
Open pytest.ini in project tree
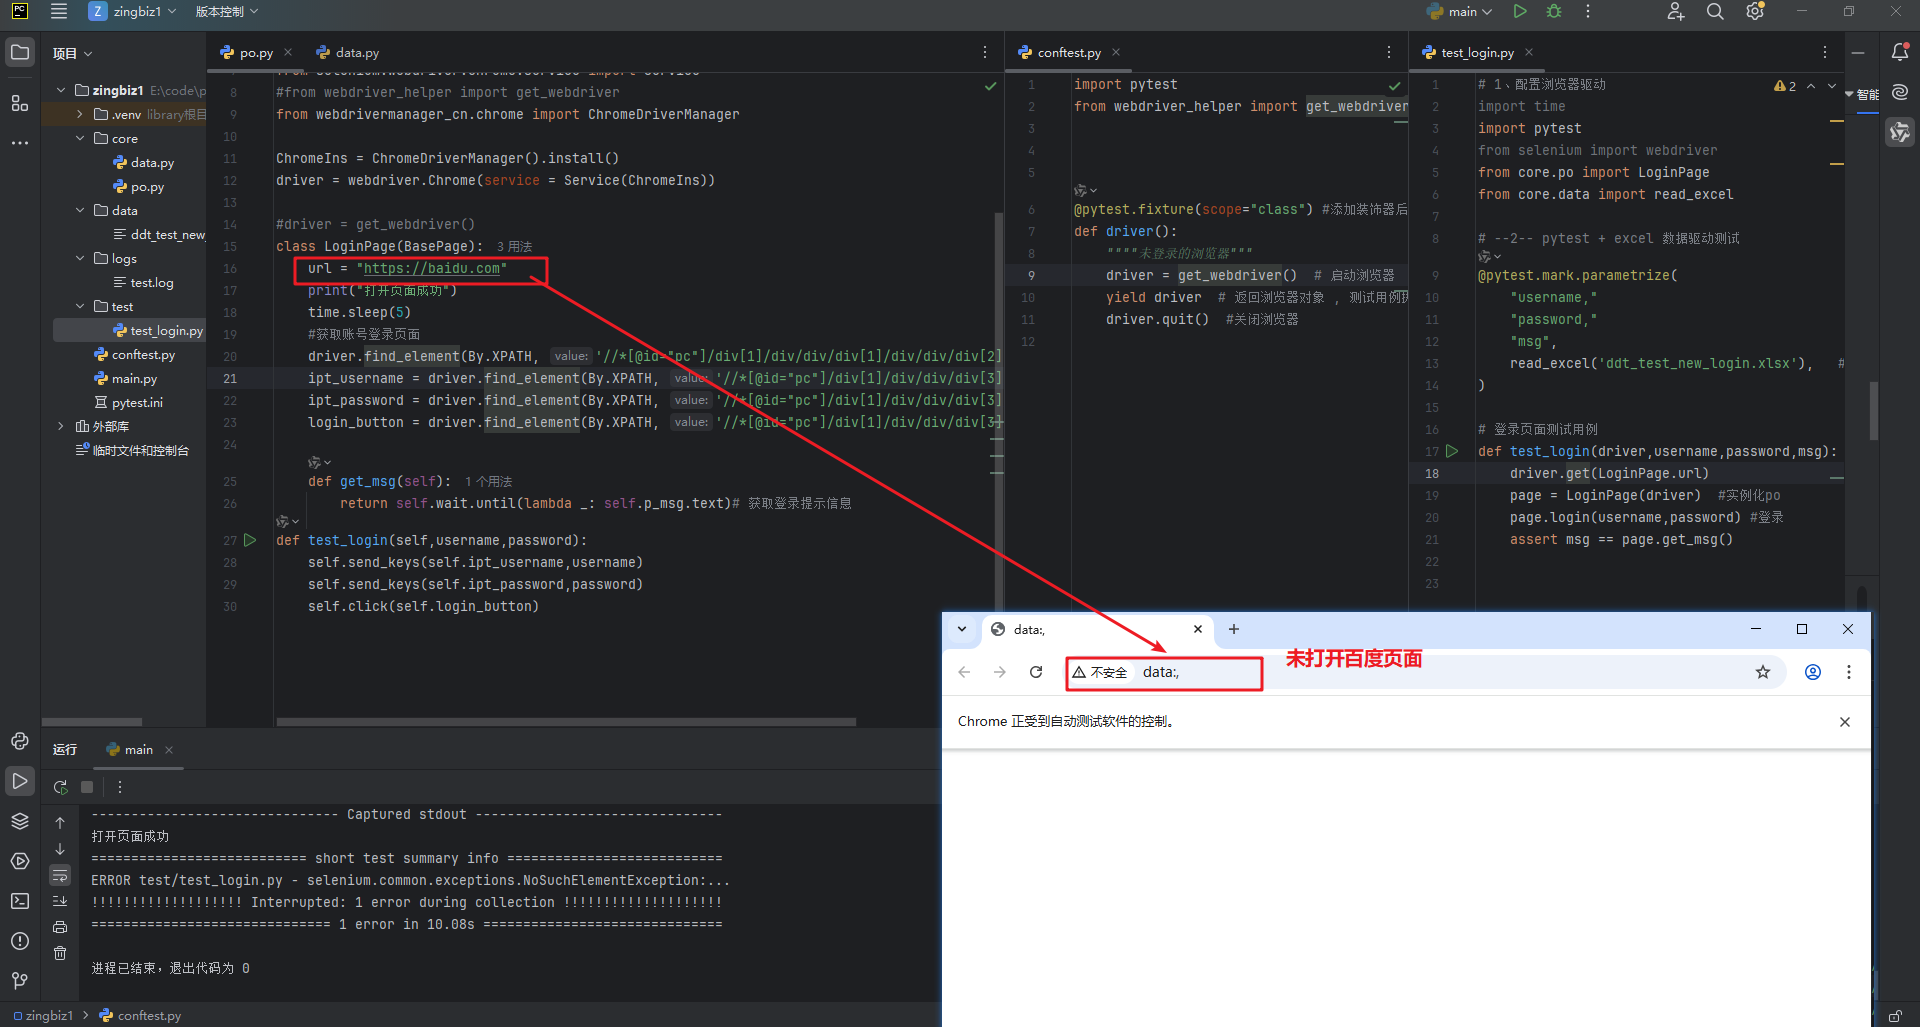128,402
